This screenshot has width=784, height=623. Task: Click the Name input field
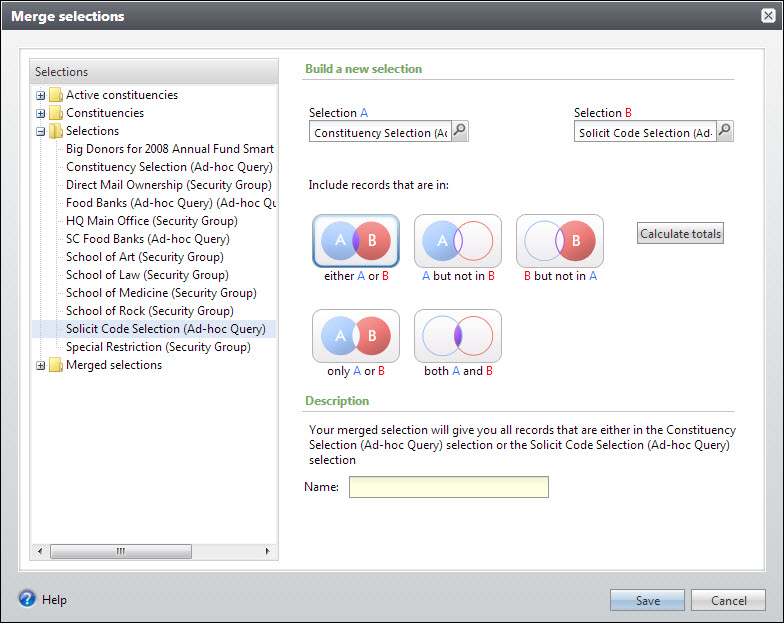448,486
